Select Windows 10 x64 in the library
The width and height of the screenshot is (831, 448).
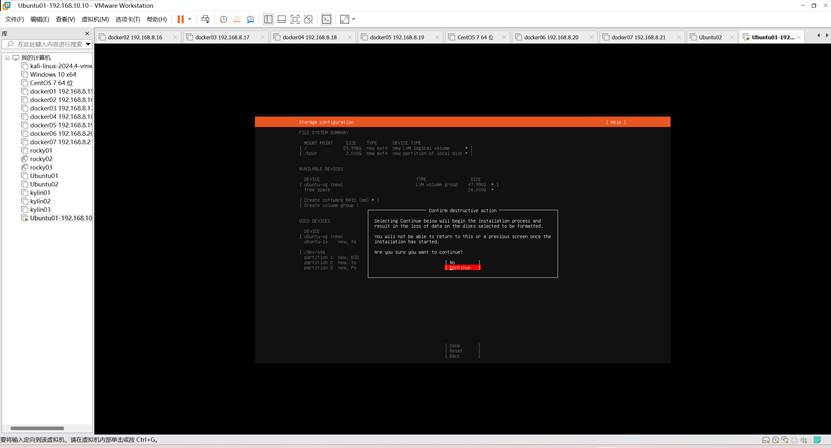49,74
